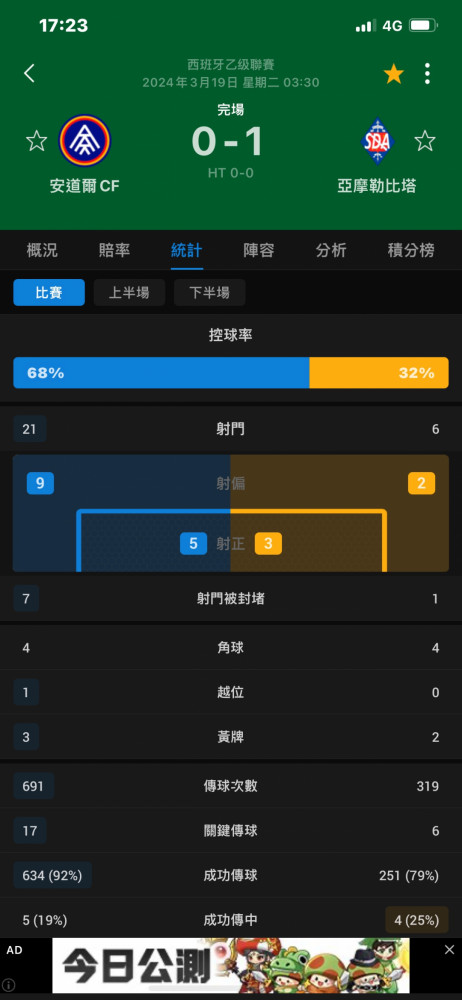This screenshot has width=462, height=1000.
Task: Select the 上半場 filter button
Action: pos(129,293)
